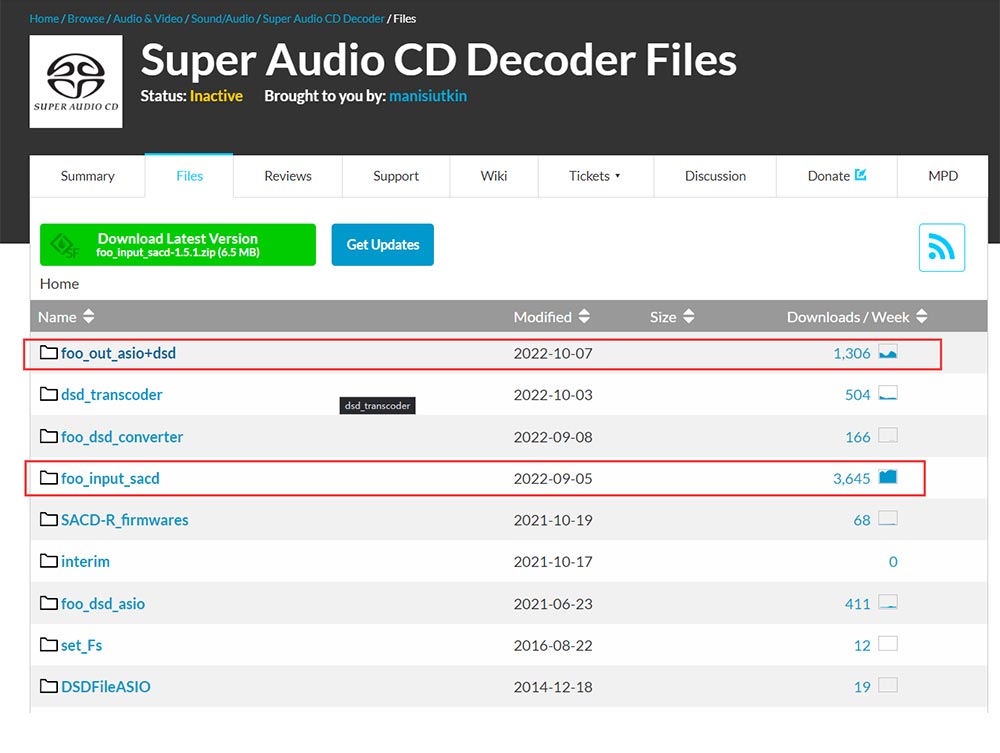1000x753 pixels.
Task: Click the Sound/Audio breadcrumb link
Action: coord(223,18)
